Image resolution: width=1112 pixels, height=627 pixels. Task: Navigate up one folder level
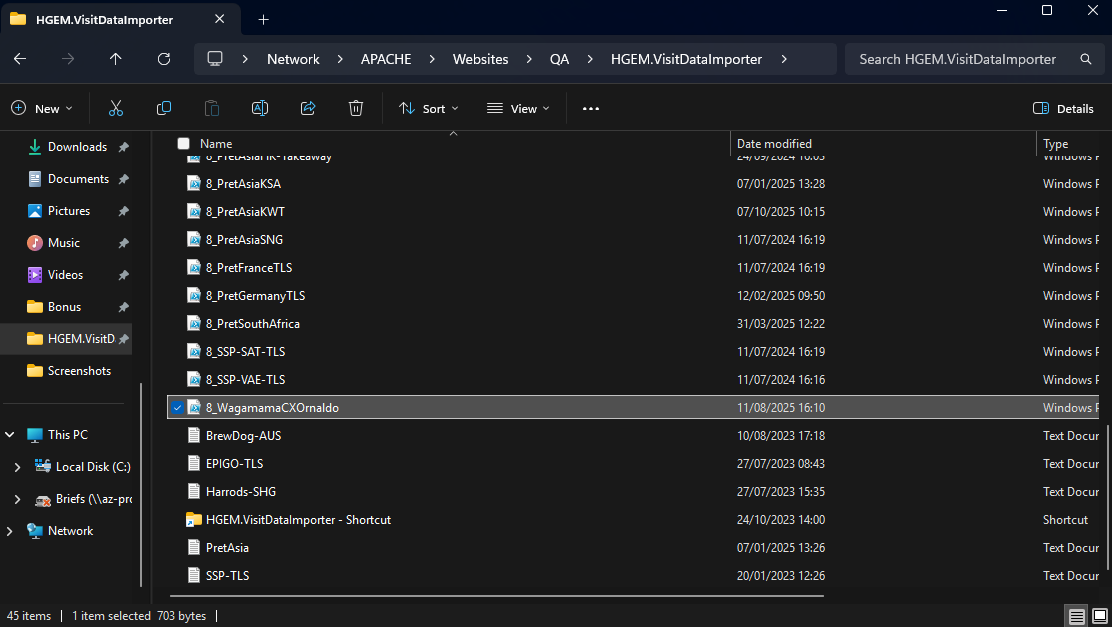pyautogui.click(x=116, y=59)
